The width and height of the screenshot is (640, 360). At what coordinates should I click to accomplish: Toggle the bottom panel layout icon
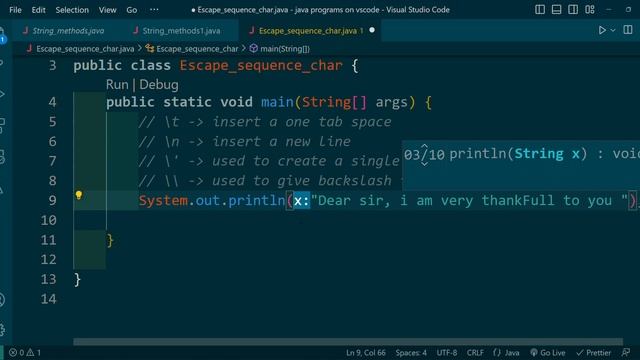point(556,9)
